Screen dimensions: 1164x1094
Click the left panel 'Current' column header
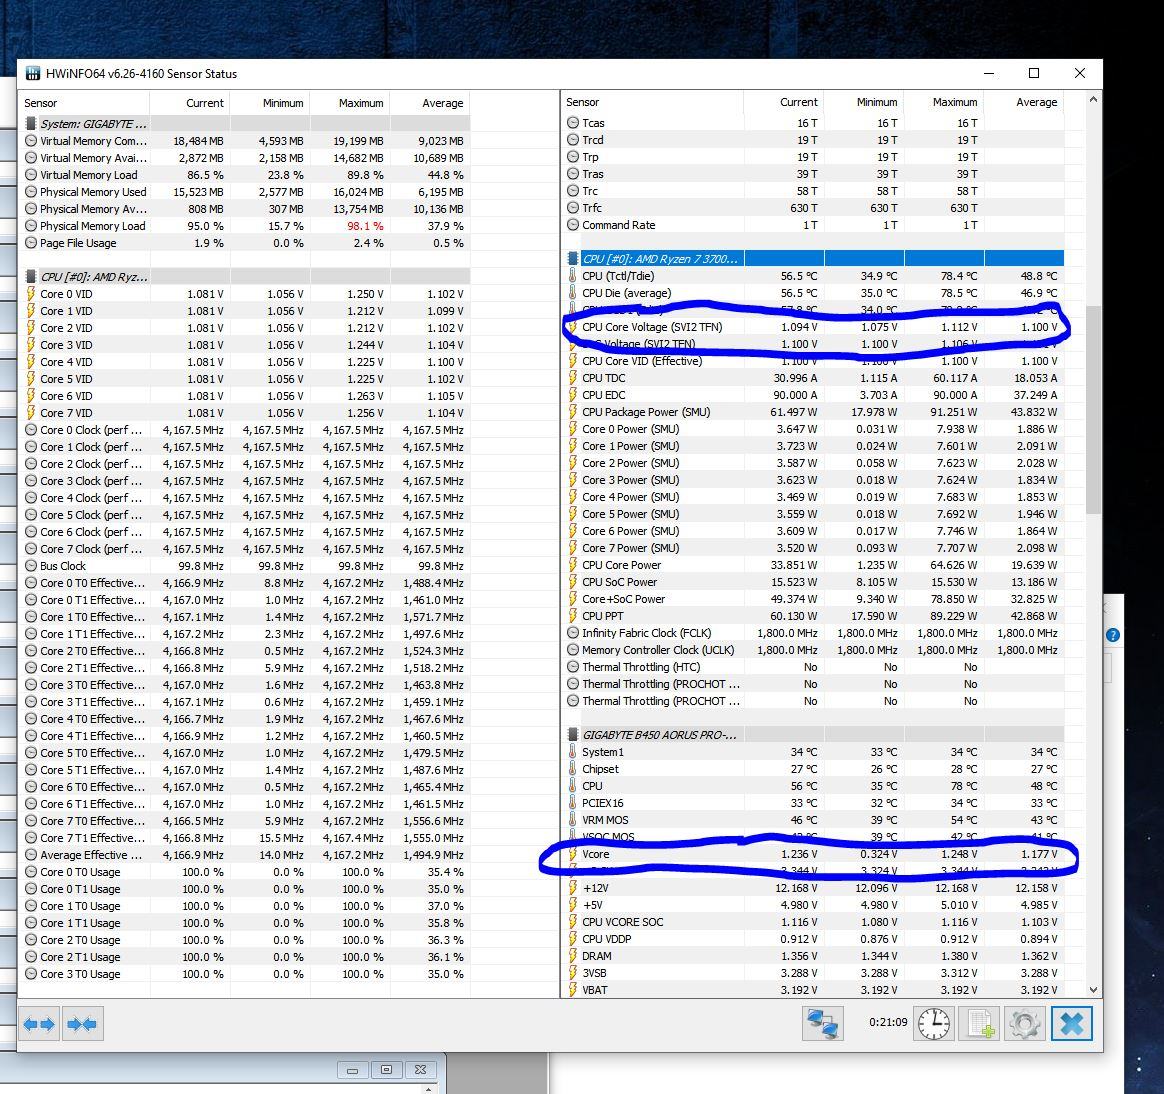point(190,103)
